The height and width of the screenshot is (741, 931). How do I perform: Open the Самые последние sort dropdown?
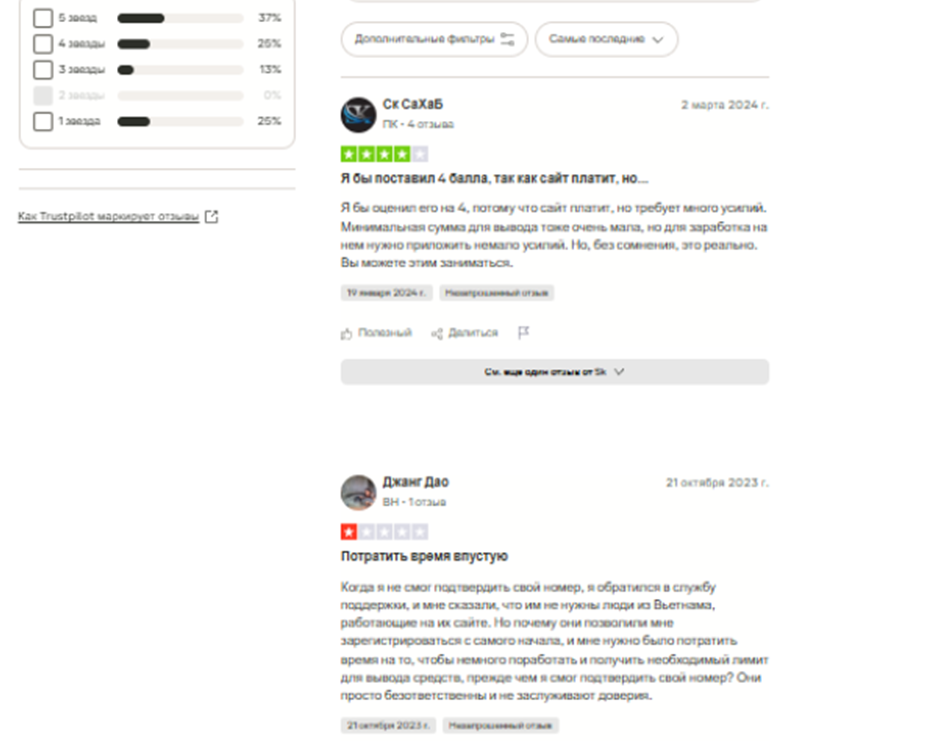pyautogui.click(x=606, y=39)
